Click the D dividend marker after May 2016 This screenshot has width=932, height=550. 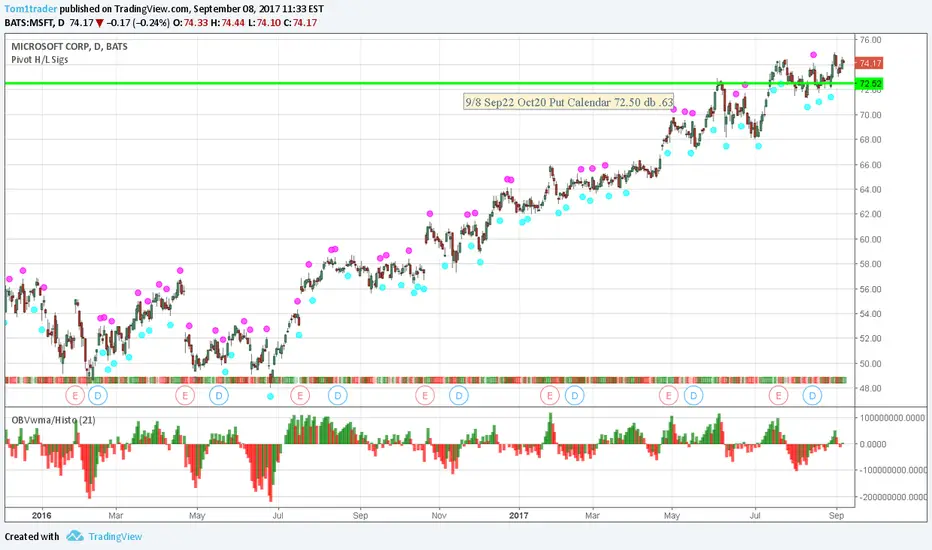click(x=219, y=395)
